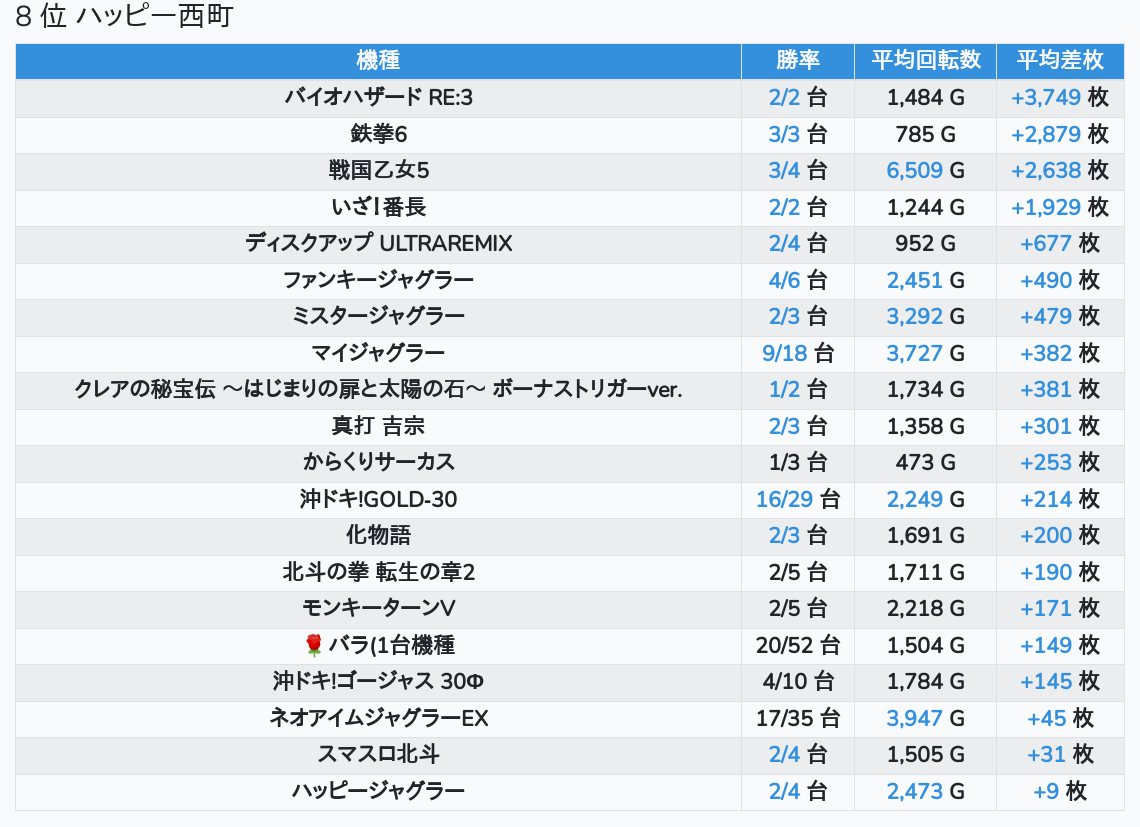Select the からくりサーカス machine name

(x=378, y=463)
